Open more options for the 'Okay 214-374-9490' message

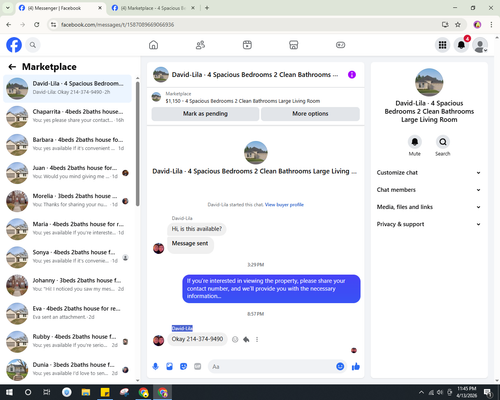257,339
